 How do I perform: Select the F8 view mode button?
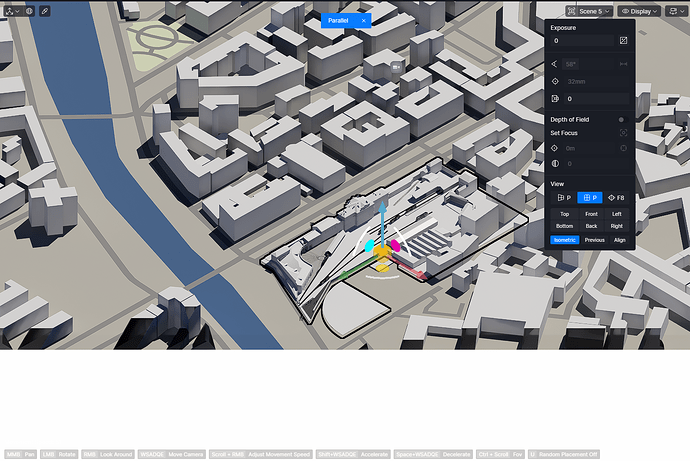pos(617,198)
